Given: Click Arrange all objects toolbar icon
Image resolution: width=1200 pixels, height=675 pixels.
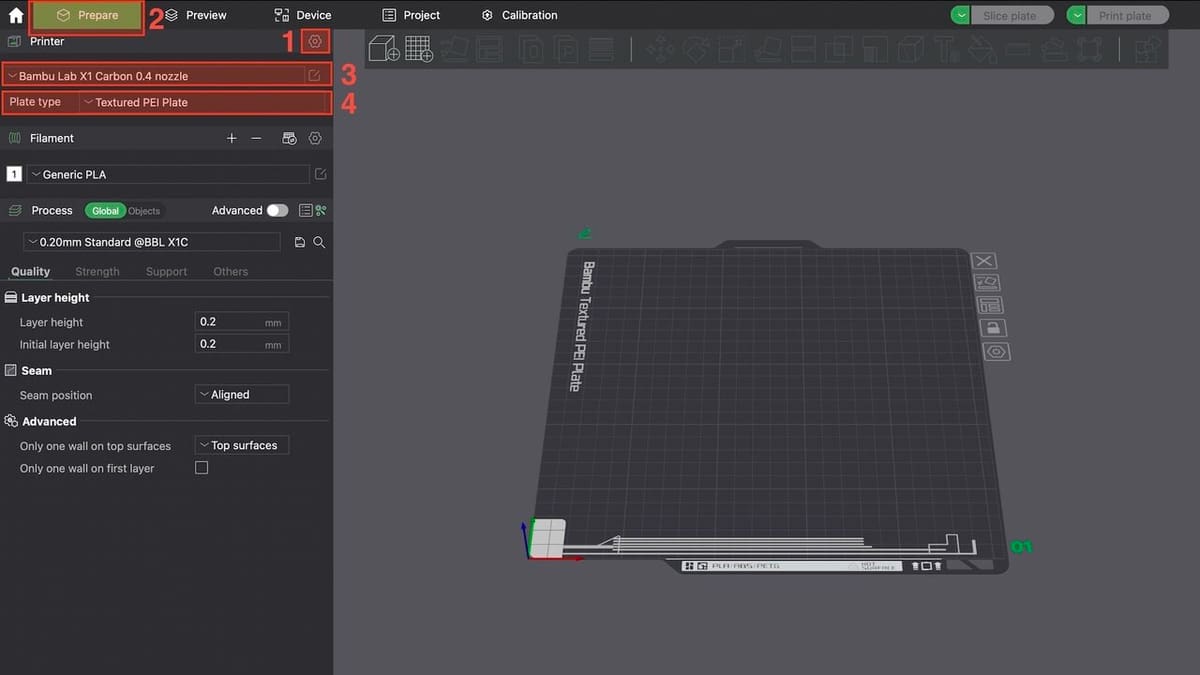Looking at the screenshot, I should (x=490, y=49).
